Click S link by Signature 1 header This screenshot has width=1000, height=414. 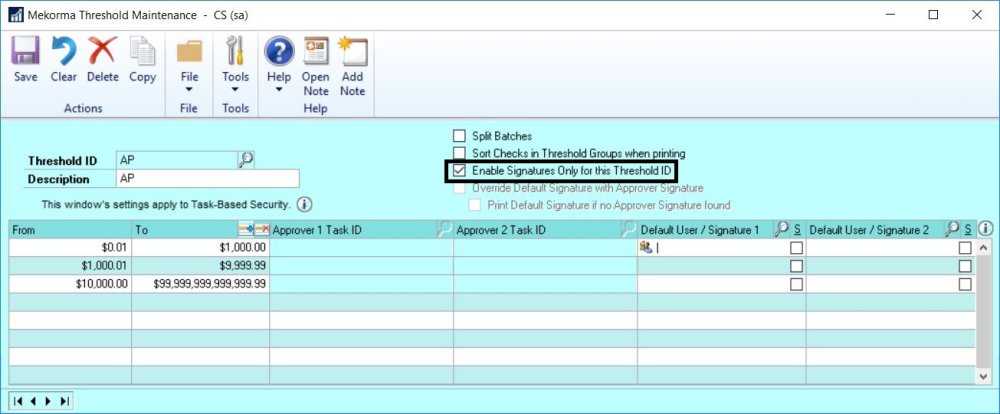(x=797, y=230)
